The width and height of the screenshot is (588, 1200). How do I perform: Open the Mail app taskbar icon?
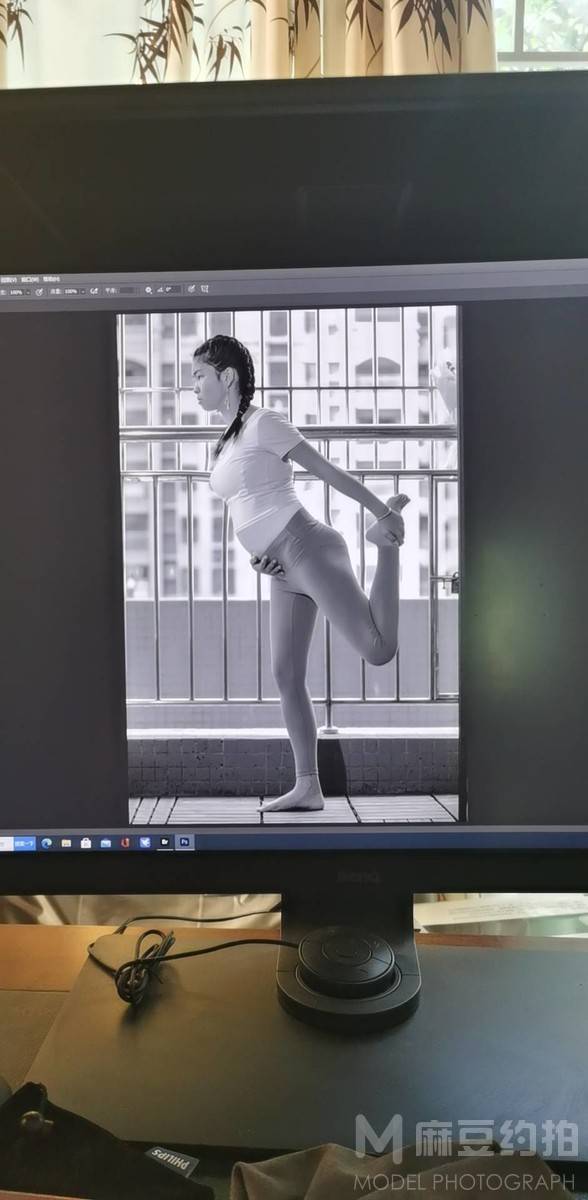[x=106, y=843]
